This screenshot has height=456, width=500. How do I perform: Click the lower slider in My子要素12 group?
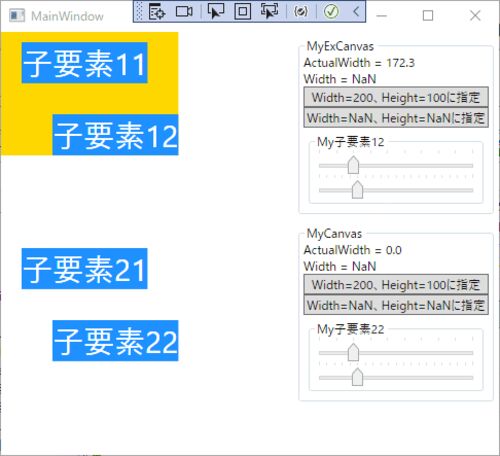click(396, 190)
